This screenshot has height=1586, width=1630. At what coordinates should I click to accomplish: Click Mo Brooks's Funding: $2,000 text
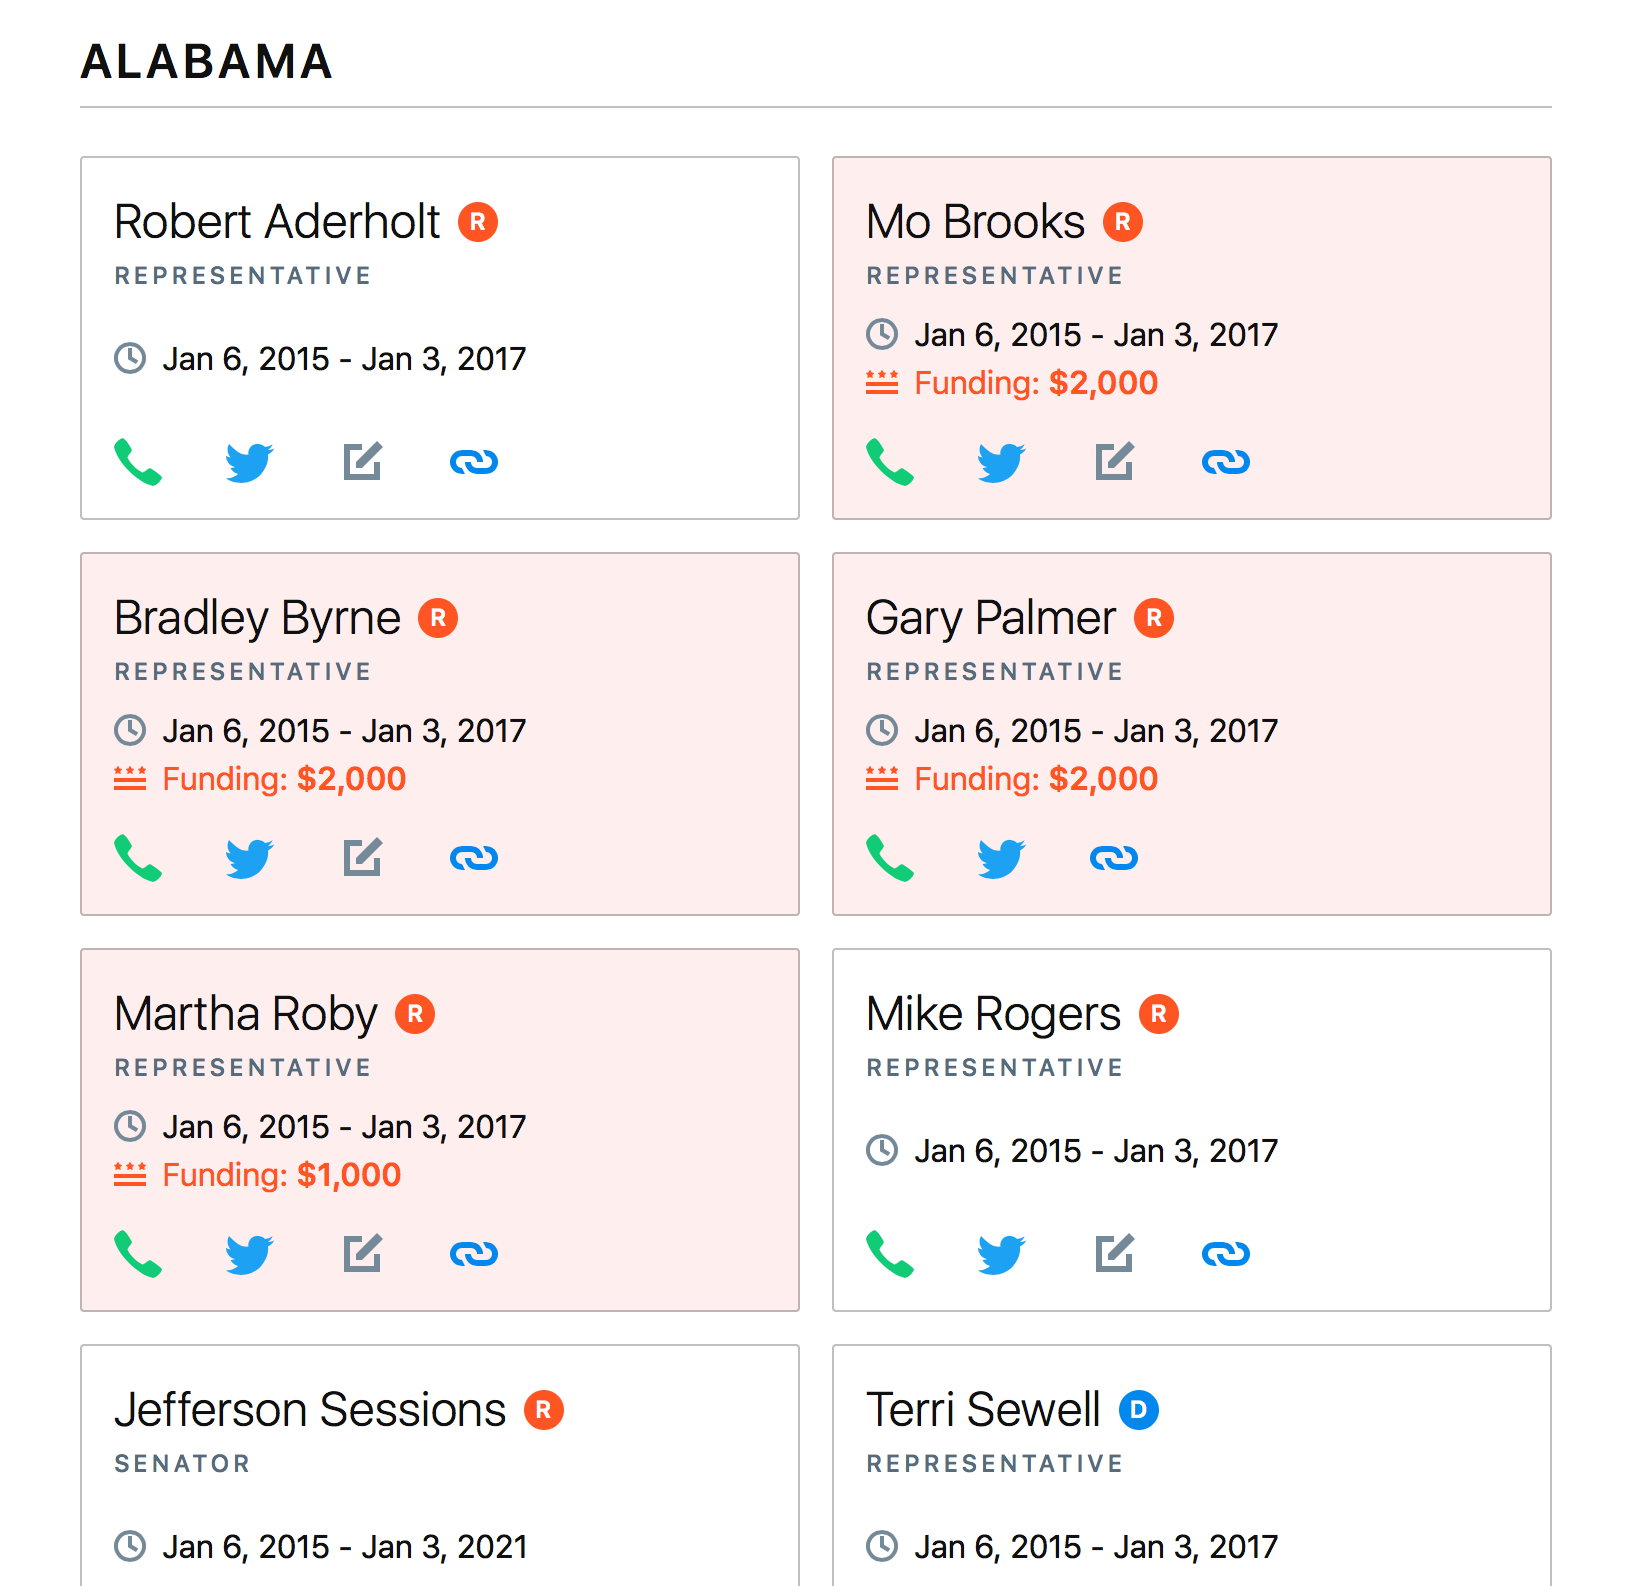coord(1035,383)
